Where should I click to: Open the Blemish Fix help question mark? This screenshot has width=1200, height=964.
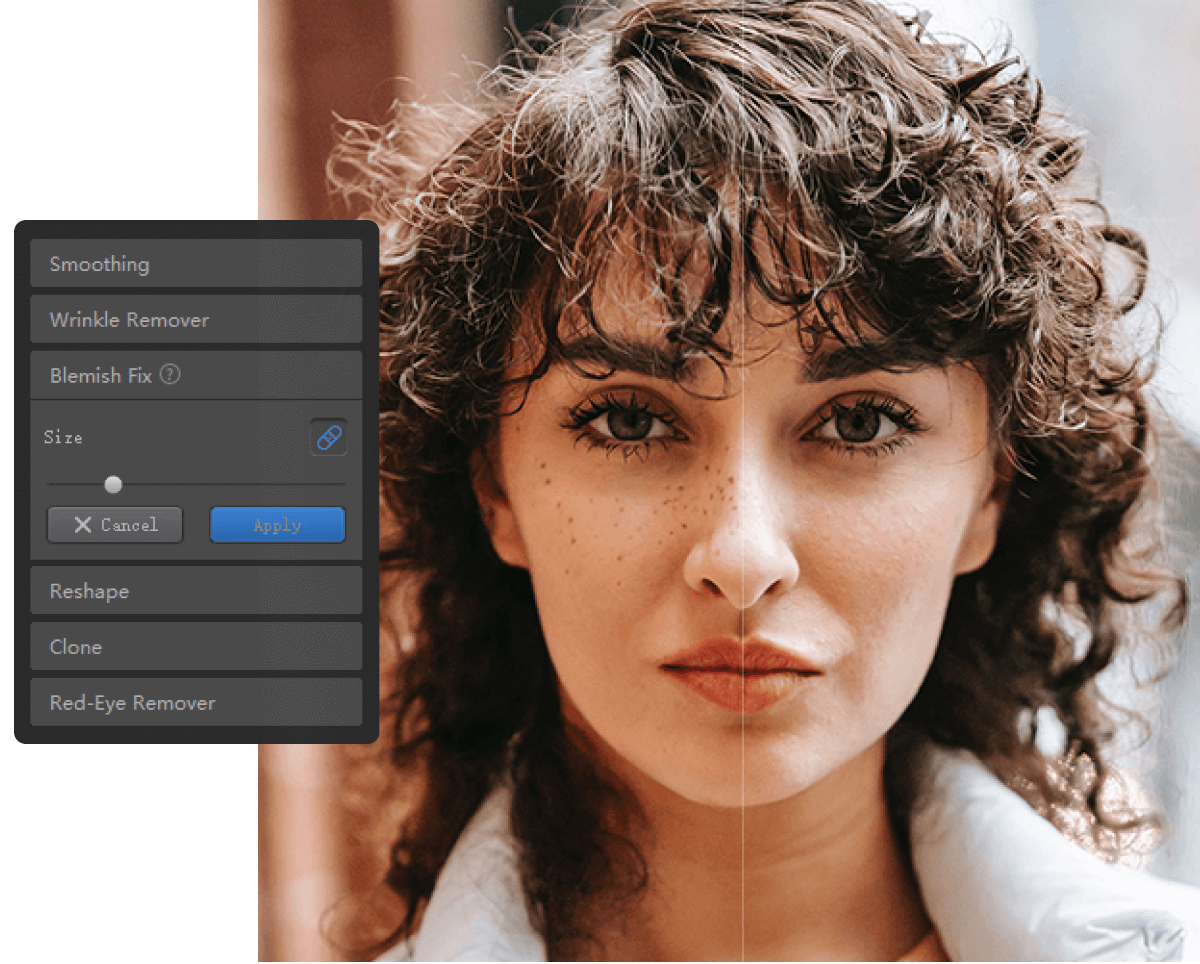pyautogui.click(x=169, y=375)
